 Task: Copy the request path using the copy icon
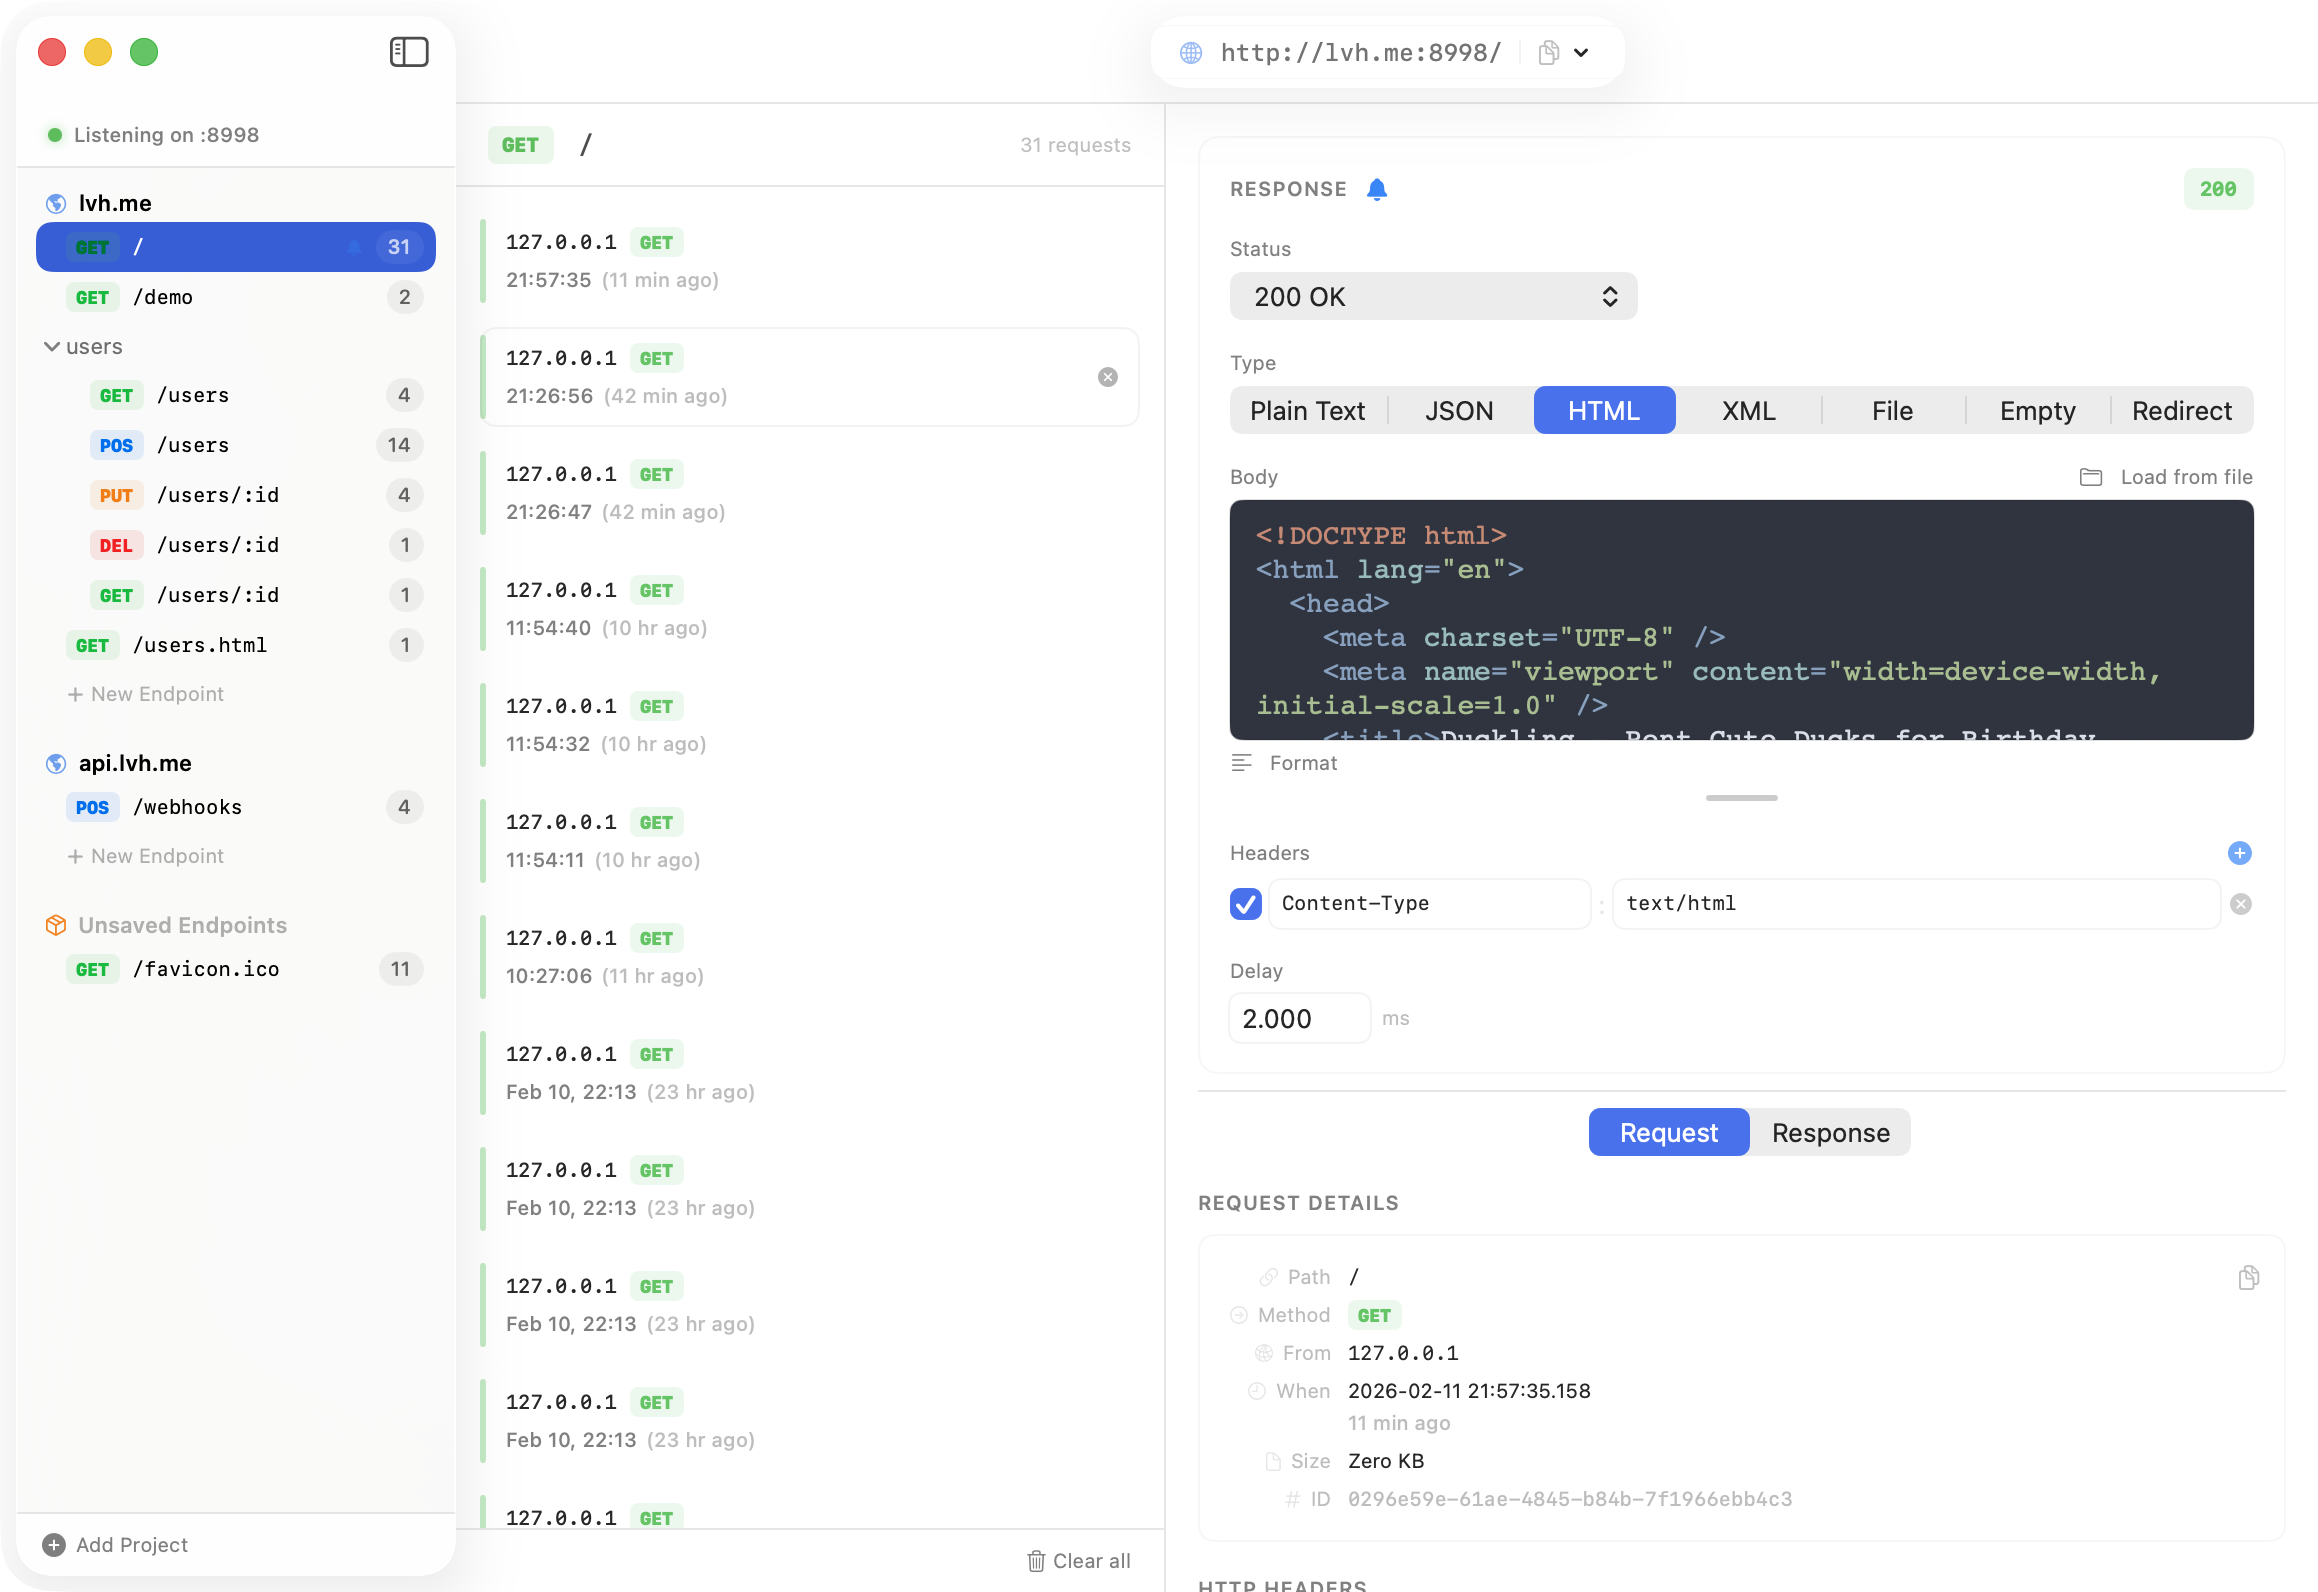[x=2250, y=1277]
